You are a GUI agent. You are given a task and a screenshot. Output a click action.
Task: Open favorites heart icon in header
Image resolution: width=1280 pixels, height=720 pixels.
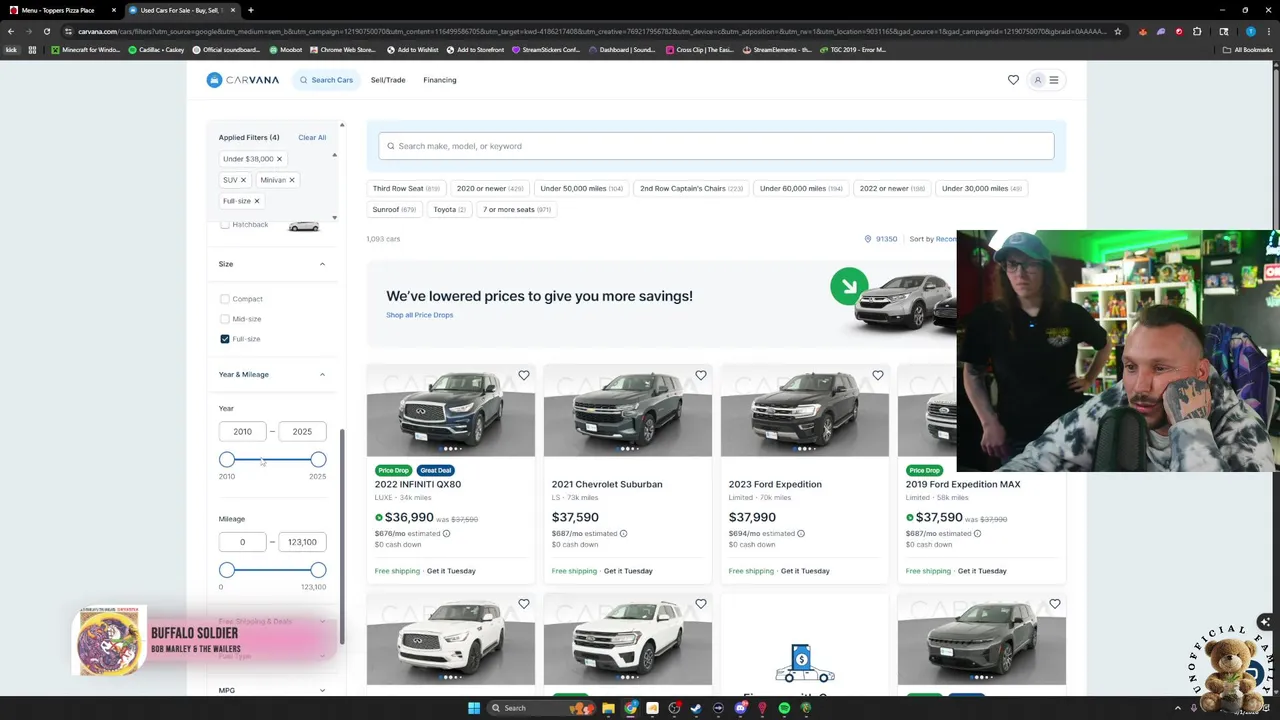[x=1013, y=80]
